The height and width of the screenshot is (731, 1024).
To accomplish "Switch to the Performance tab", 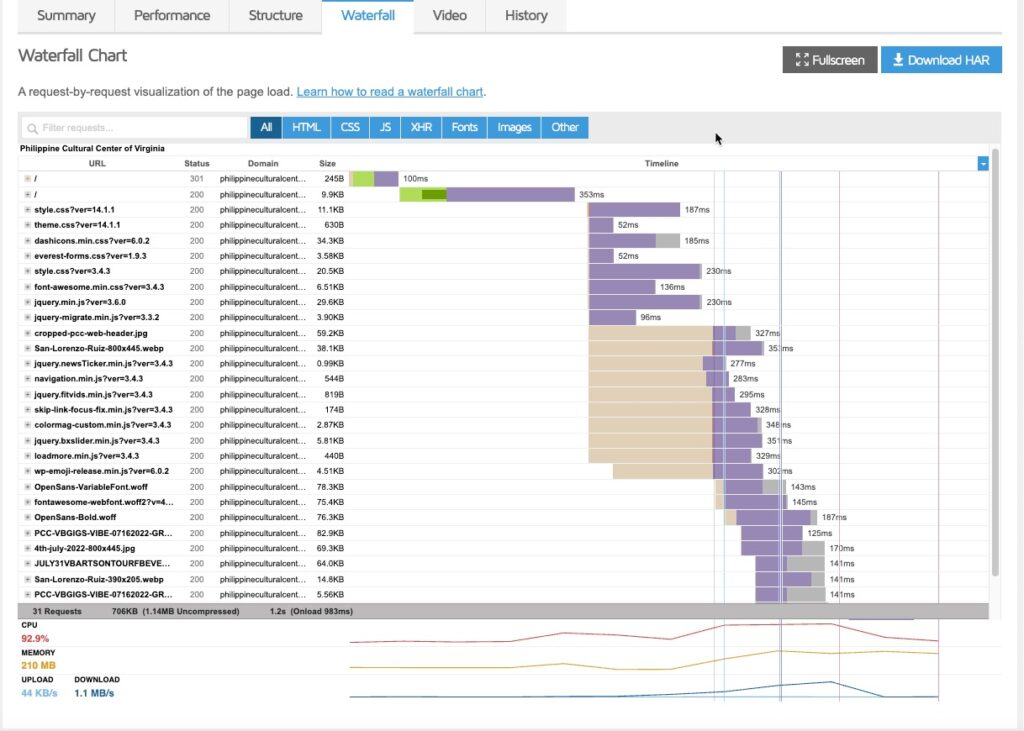I will pos(172,16).
